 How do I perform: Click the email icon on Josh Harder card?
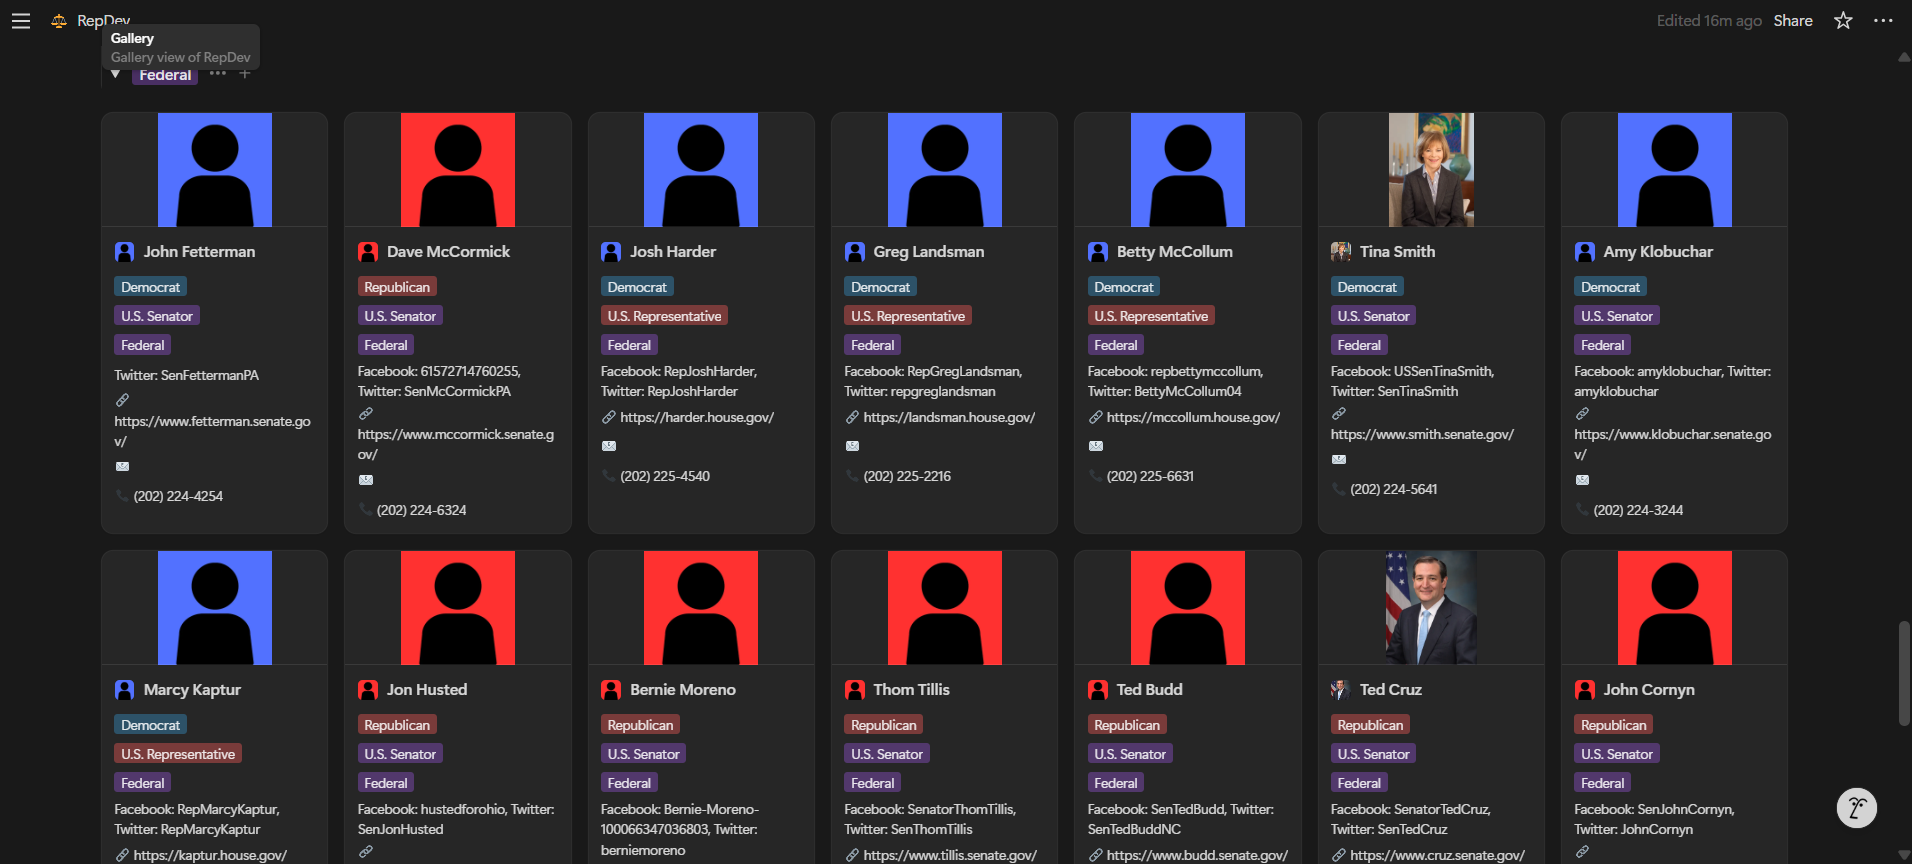pos(609,446)
